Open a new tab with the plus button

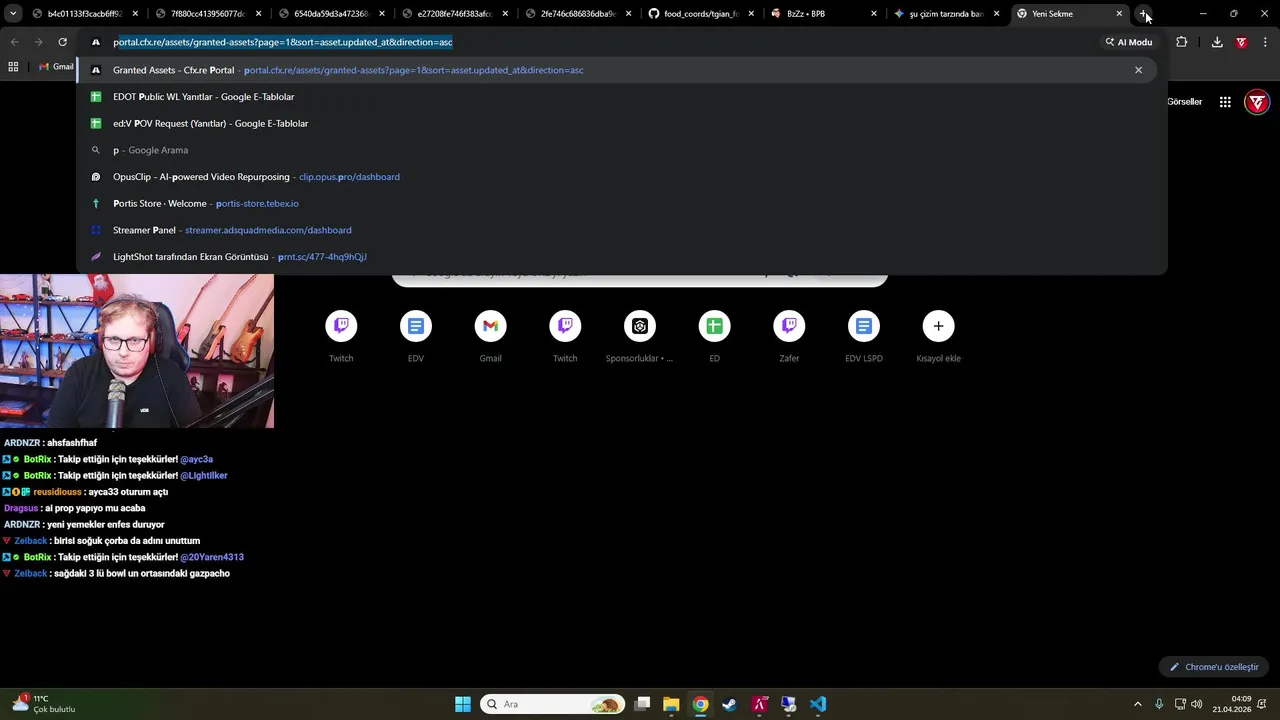[1144, 14]
